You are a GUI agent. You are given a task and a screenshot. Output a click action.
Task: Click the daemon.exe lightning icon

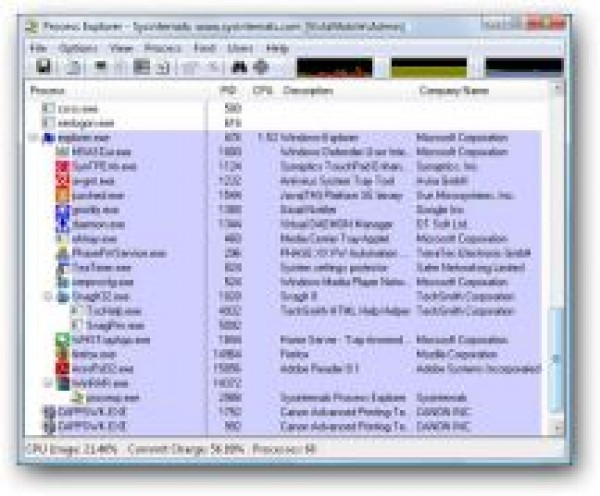pos(63,224)
